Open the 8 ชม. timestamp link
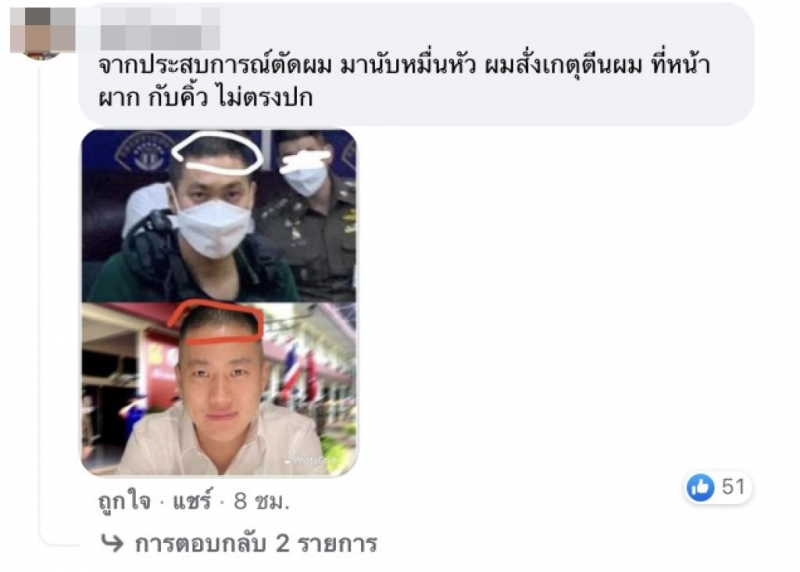The height and width of the screenshot is (572, 800). pyautogui.click(x=262, y=502)
